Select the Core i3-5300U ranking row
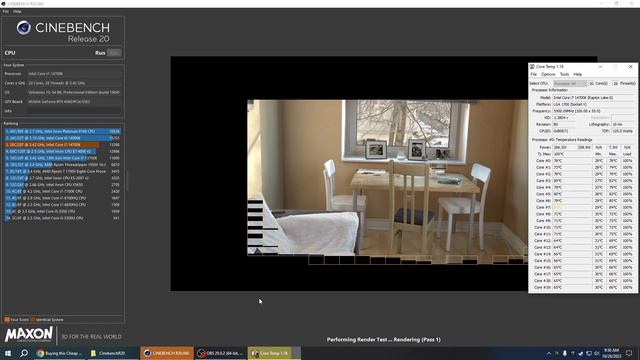The image size is (640, 360). (x=62, y=218)
